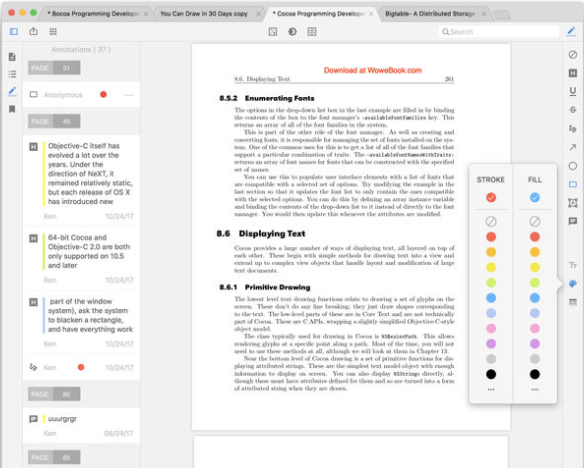Select the 'uuurgrgr' note annotation

pyautogui.click(x=81, y=425)
